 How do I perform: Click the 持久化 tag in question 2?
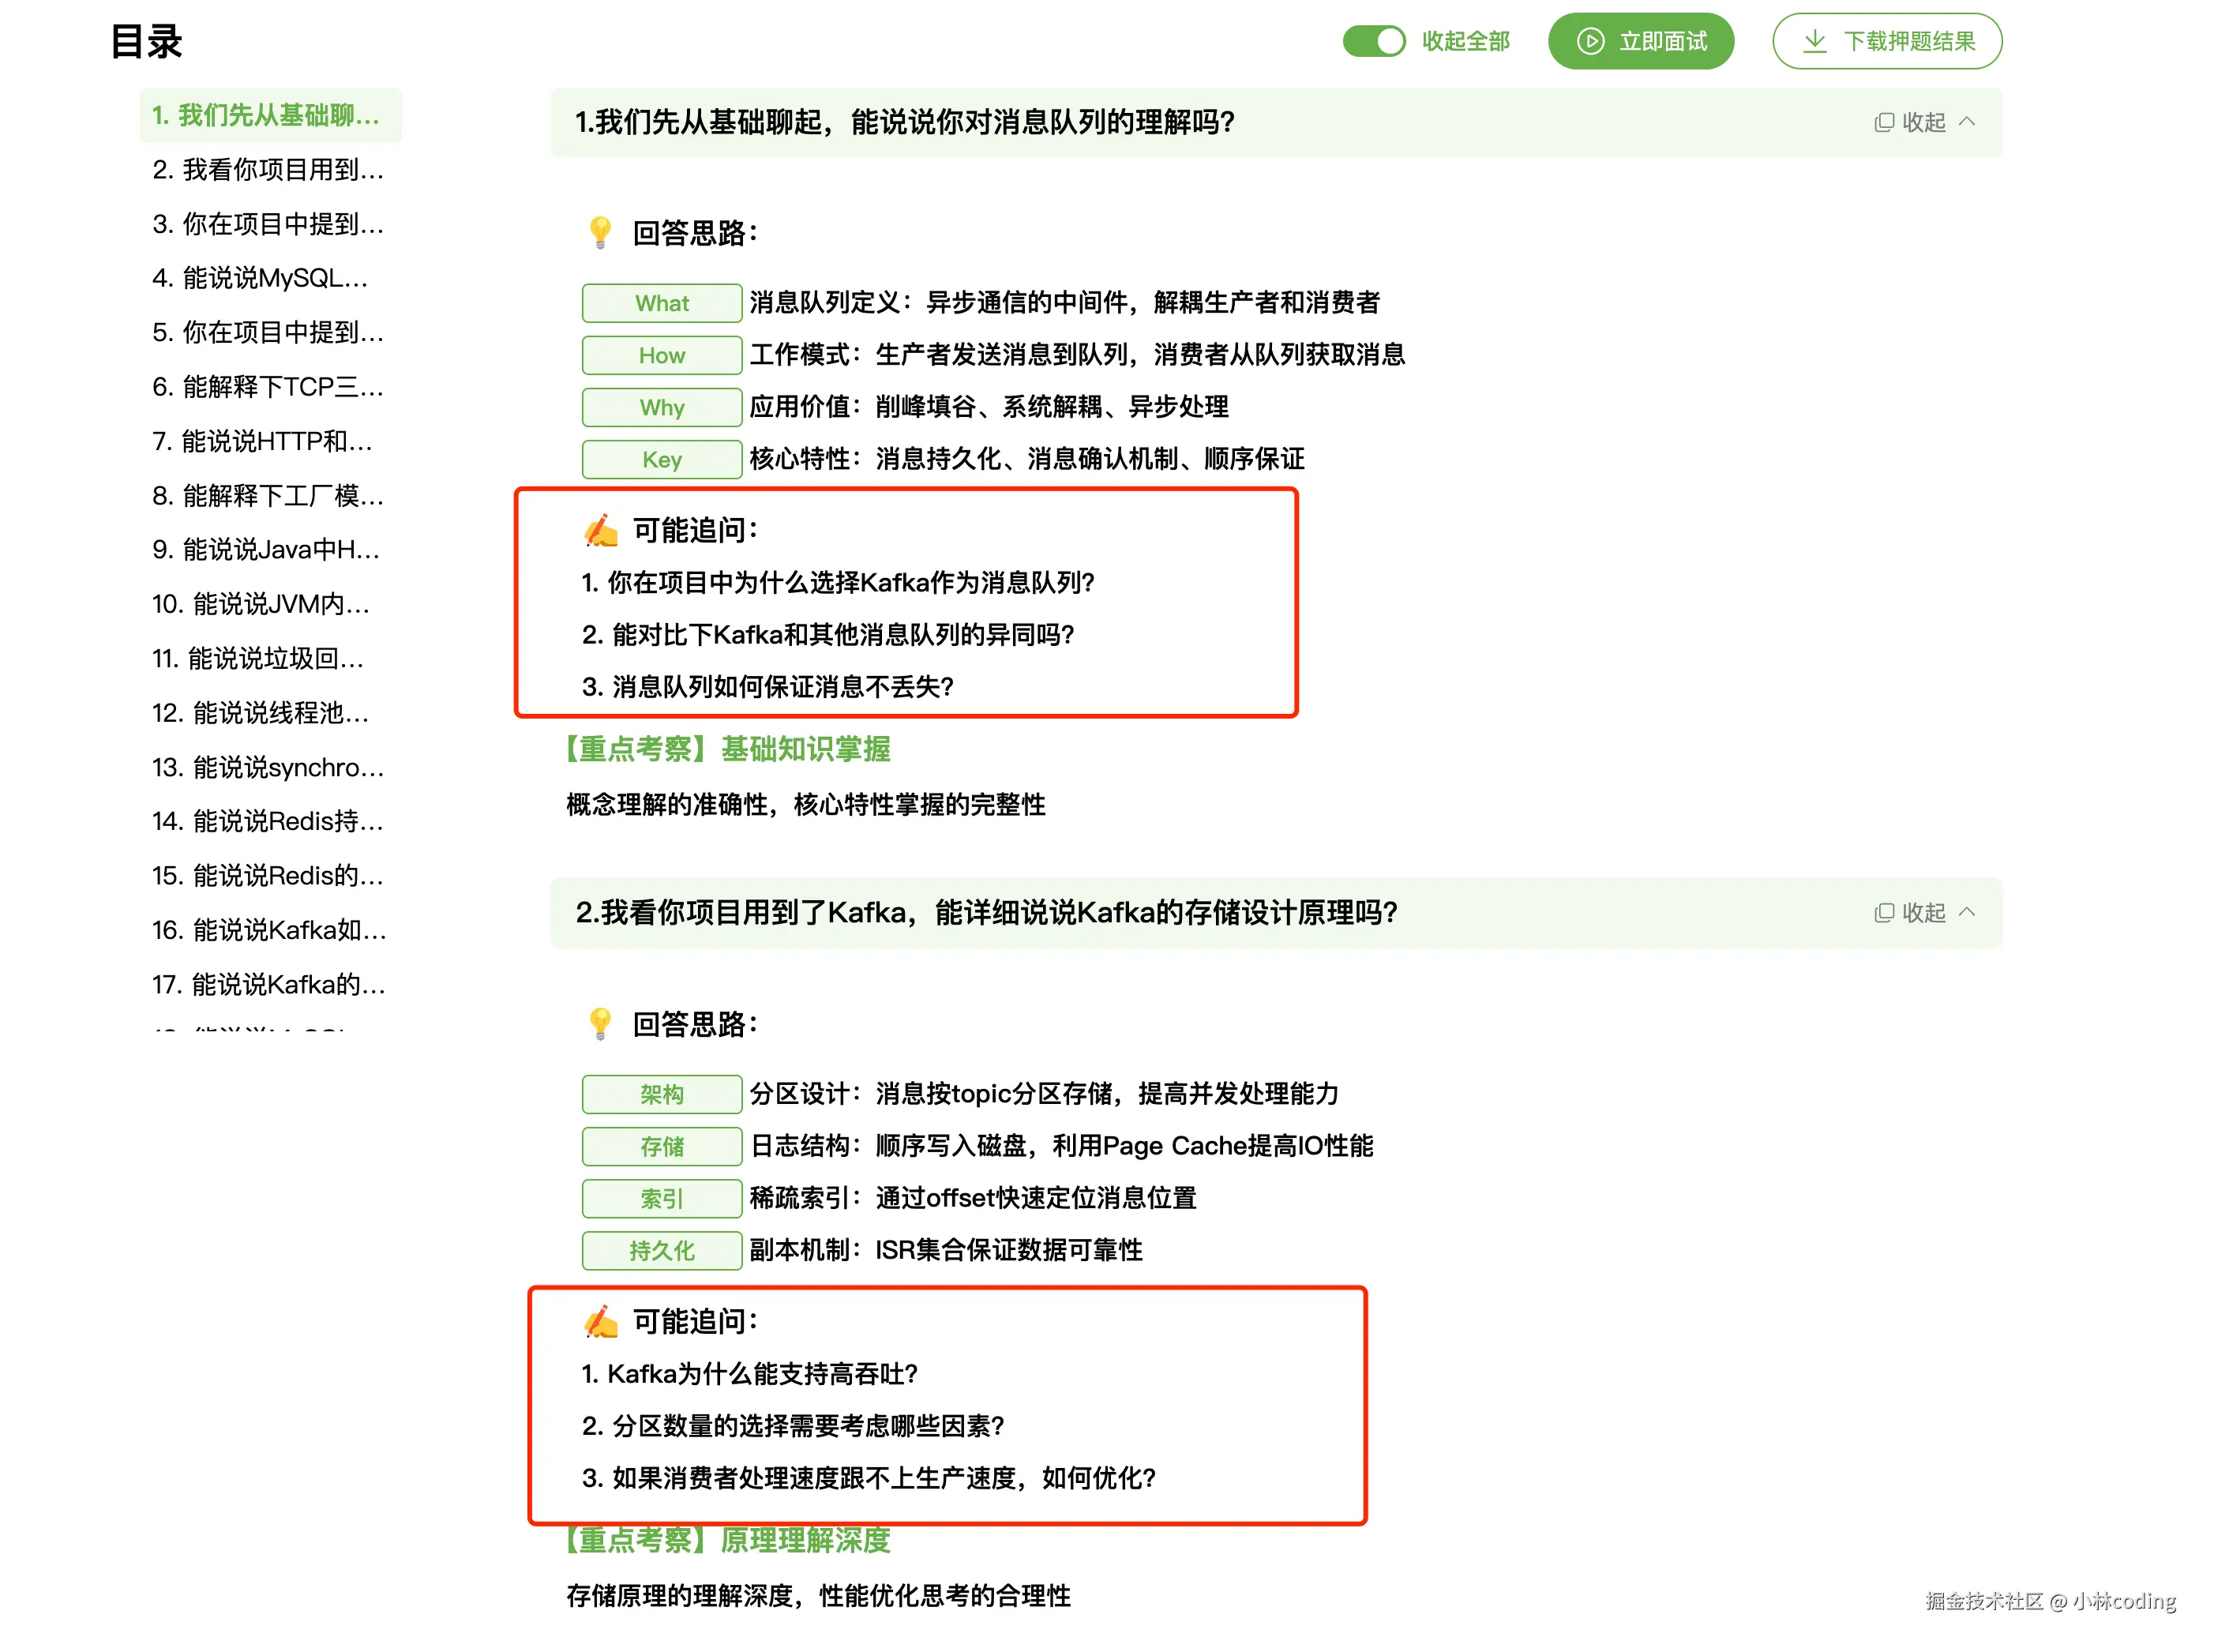(x=661, y=1250)
